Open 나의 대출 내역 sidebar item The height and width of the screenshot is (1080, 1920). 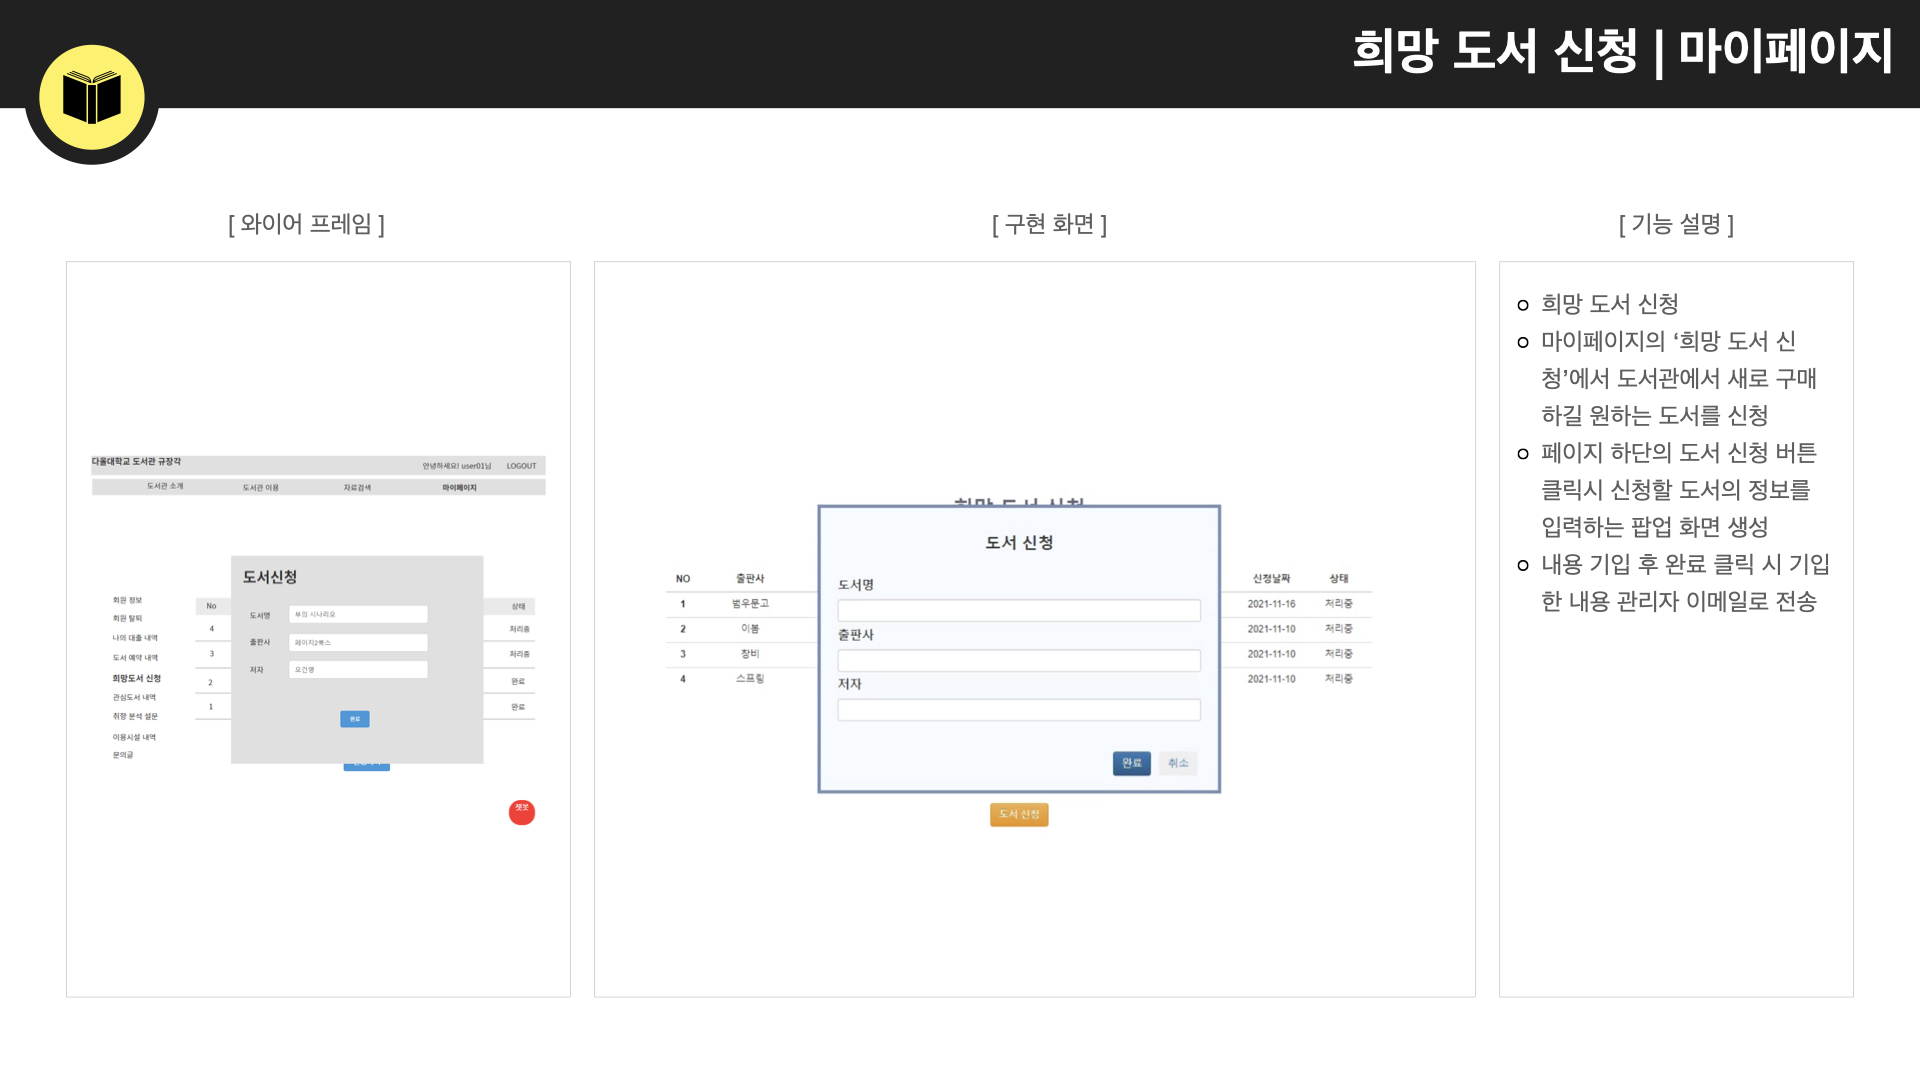coord(135,638)
